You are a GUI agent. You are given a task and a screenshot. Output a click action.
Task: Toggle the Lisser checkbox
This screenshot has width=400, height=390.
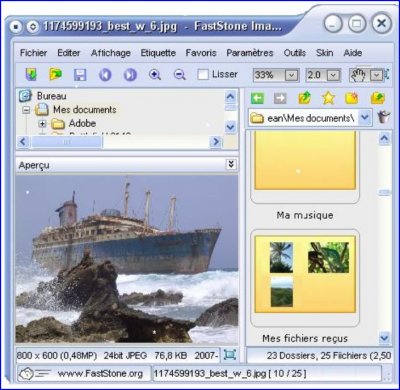(203, 74)
